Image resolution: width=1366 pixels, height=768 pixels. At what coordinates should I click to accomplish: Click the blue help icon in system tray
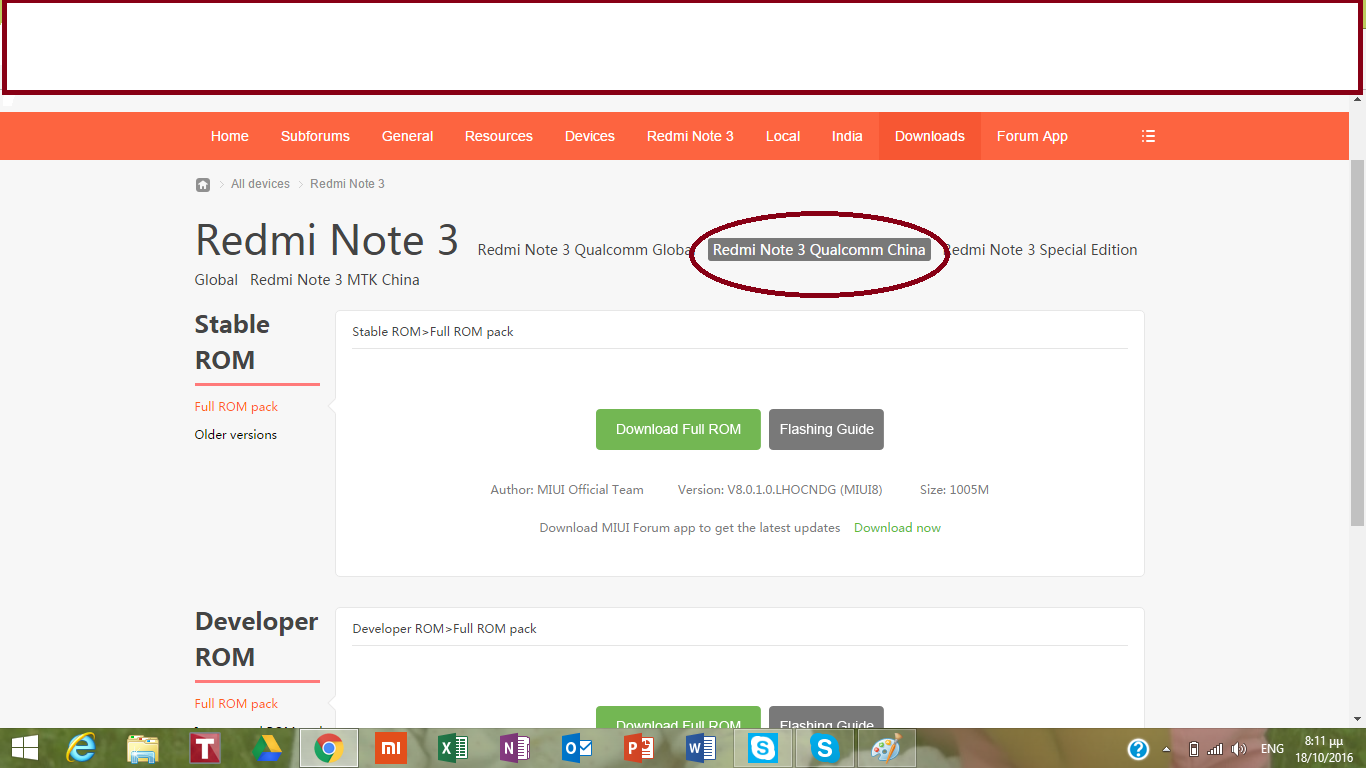pyautogui.click(x=1138, y=749)
